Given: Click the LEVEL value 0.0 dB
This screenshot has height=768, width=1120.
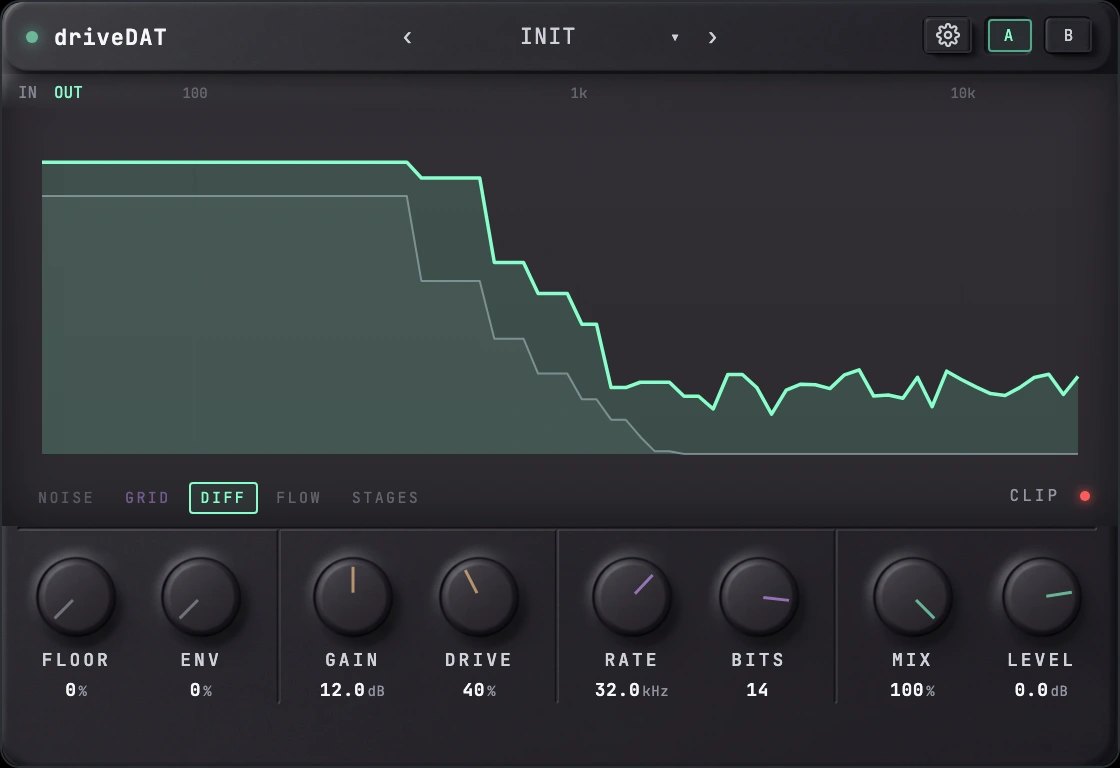Looking at the screenshot, I should 1041,690.
